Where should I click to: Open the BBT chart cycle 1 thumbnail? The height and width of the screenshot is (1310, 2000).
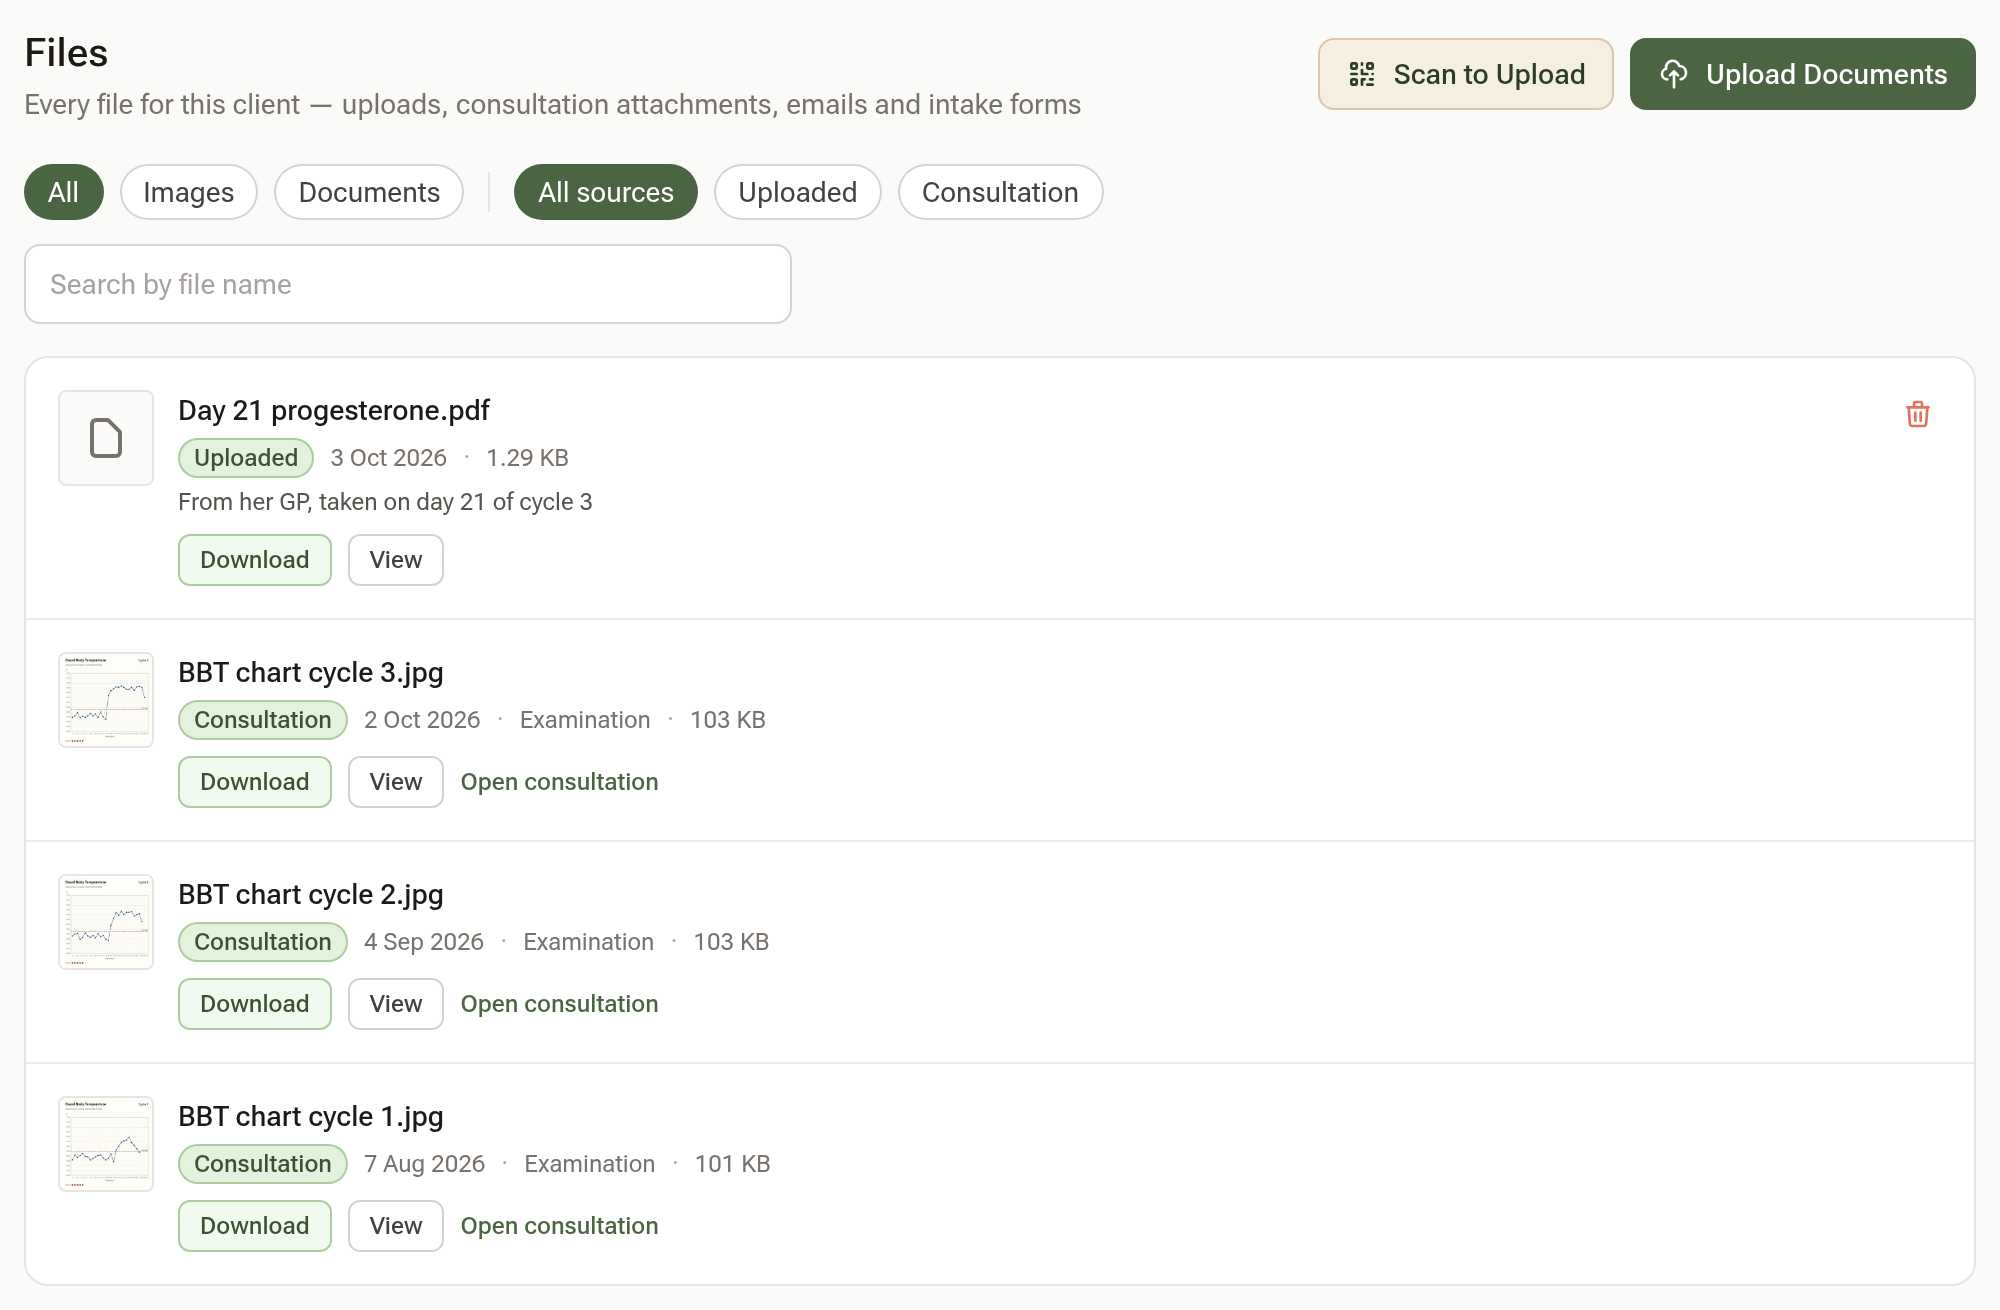tap(106, 1144)
